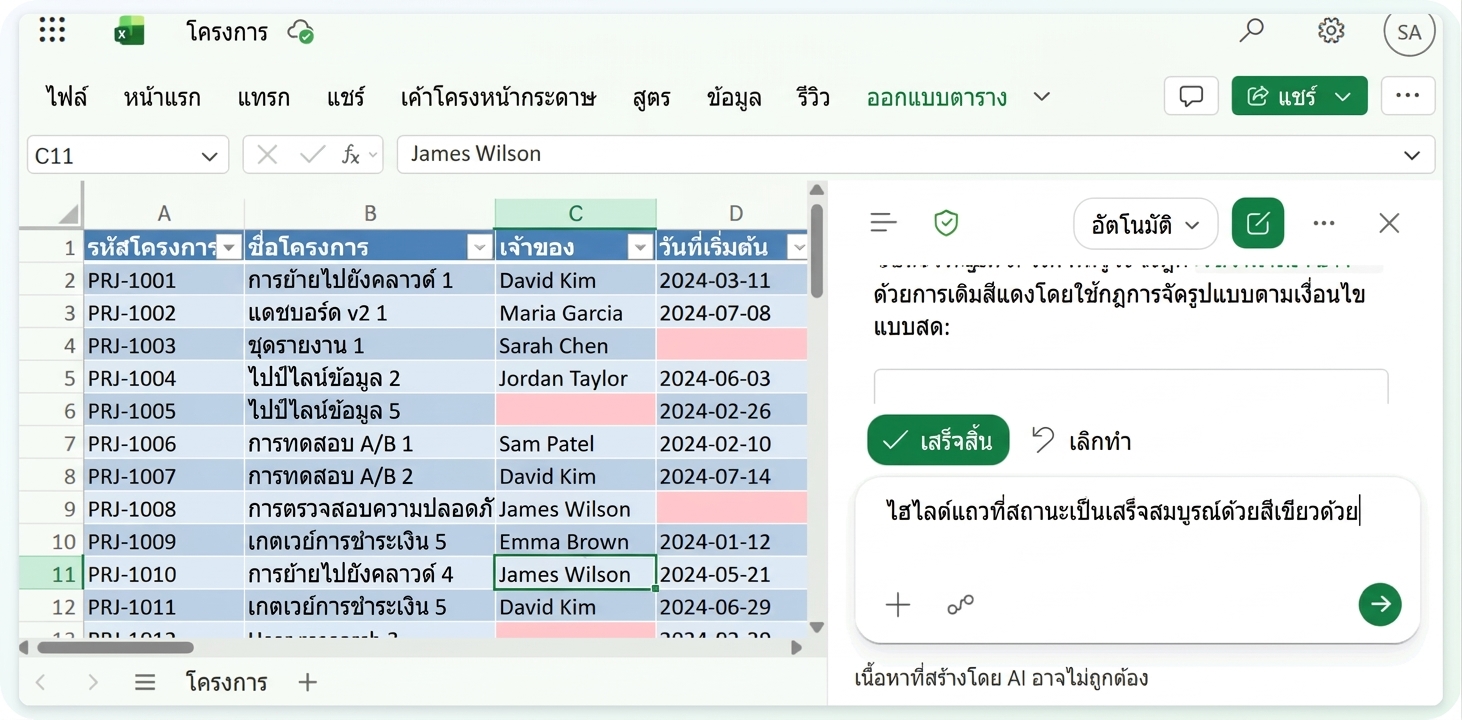Image resolution: width=1462 pixels, height=720 pixels.
Task: Click the เลิกทำ undo button
Action: pyautogui.click(x=1081, y=440)
